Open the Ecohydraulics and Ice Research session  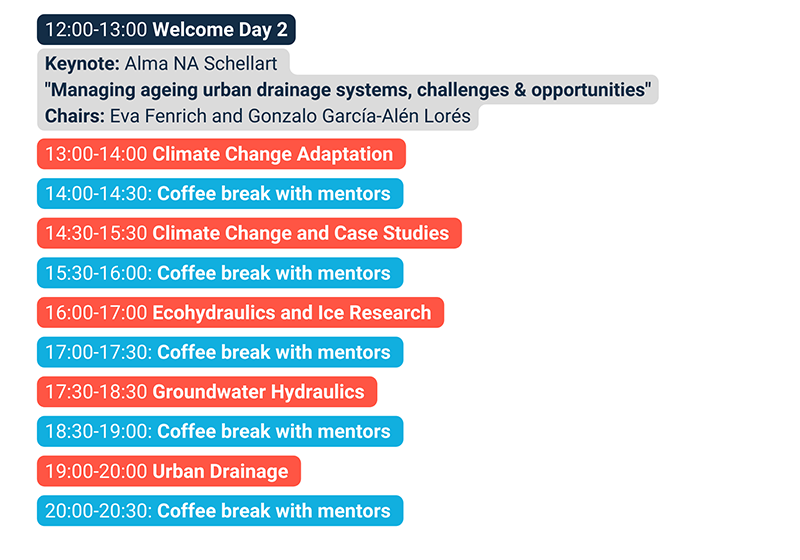[291, 313]
